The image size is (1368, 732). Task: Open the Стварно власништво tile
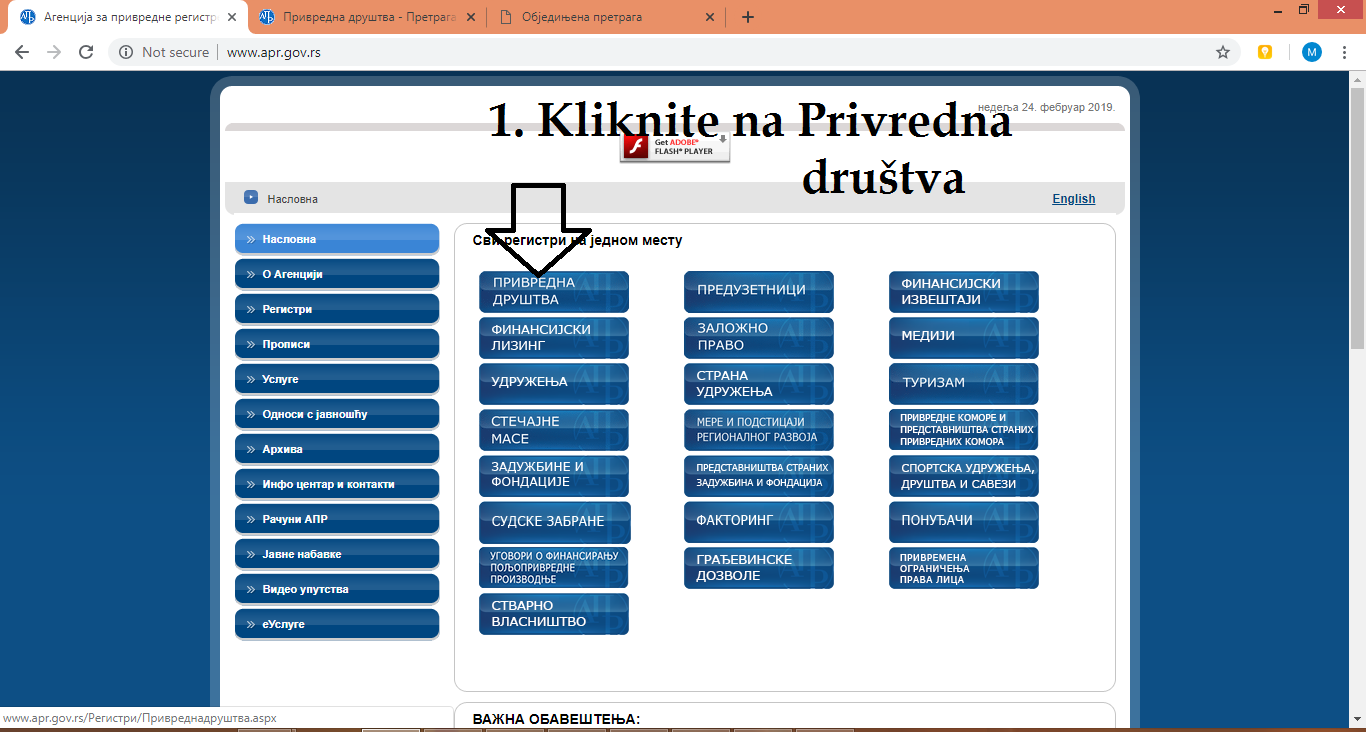click(554, 613)
